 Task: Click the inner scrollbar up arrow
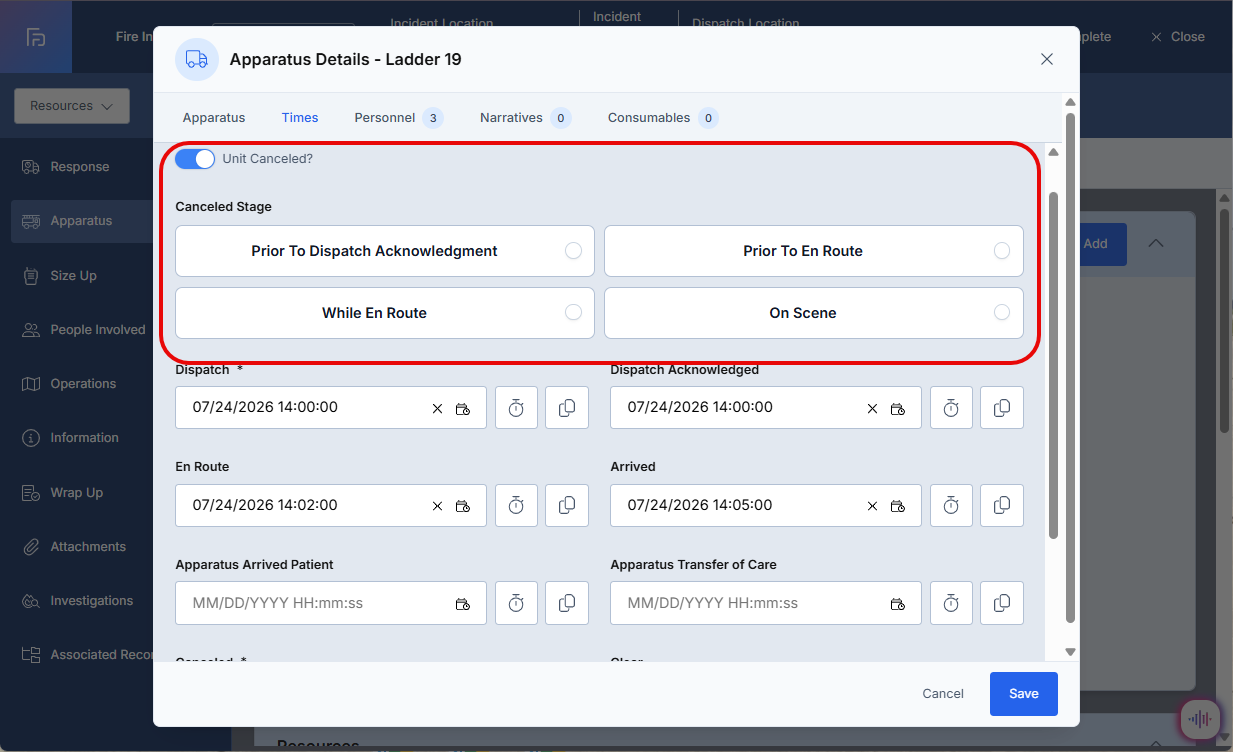[x=1053, y=152]
